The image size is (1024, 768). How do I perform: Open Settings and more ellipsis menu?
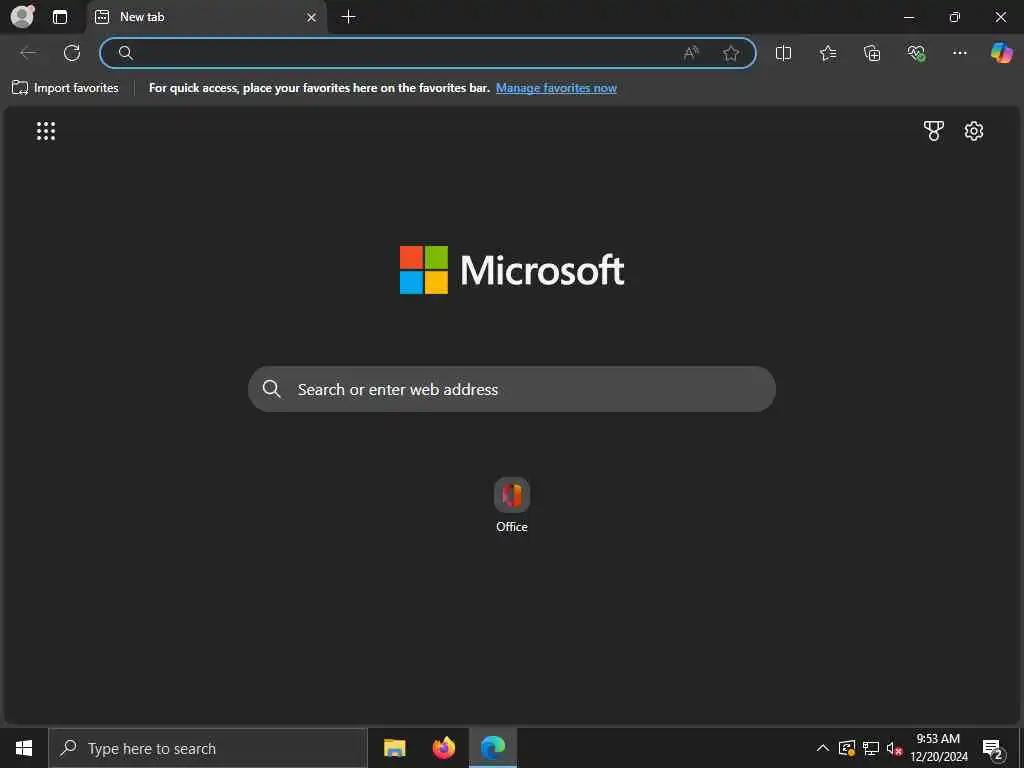click(959, 53)
